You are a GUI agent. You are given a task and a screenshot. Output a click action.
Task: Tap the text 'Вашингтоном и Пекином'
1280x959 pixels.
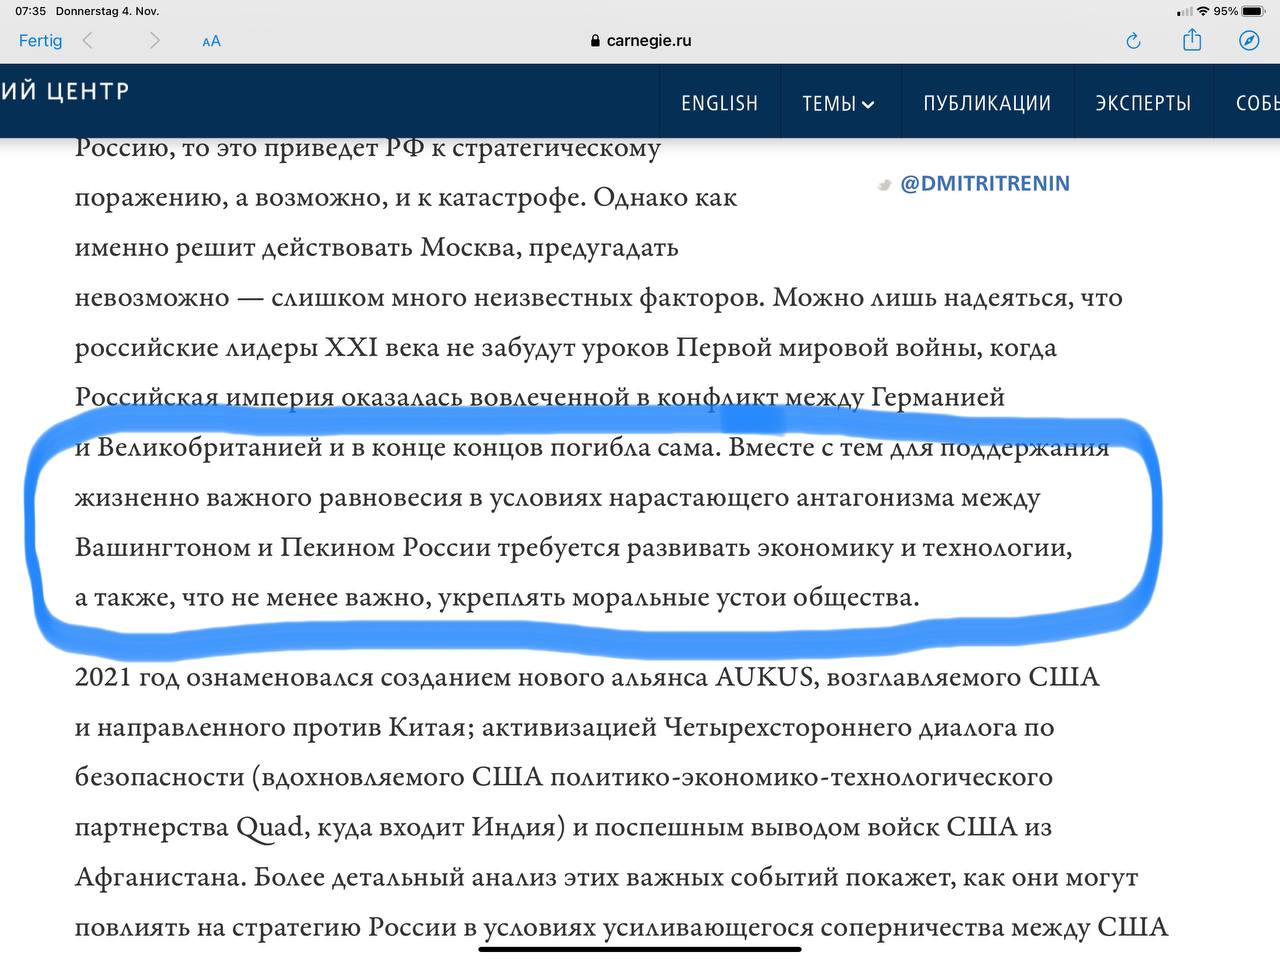coord(235,548)
